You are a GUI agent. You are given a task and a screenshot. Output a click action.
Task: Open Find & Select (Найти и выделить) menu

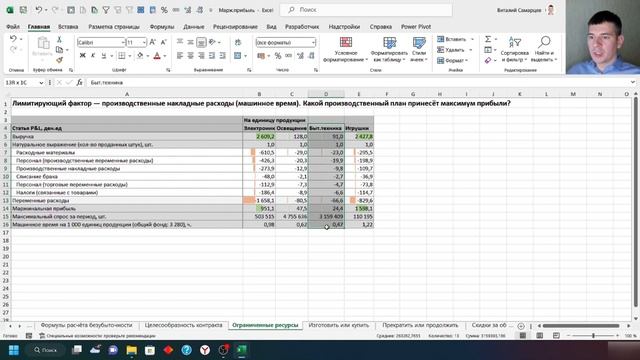(544, 49)
